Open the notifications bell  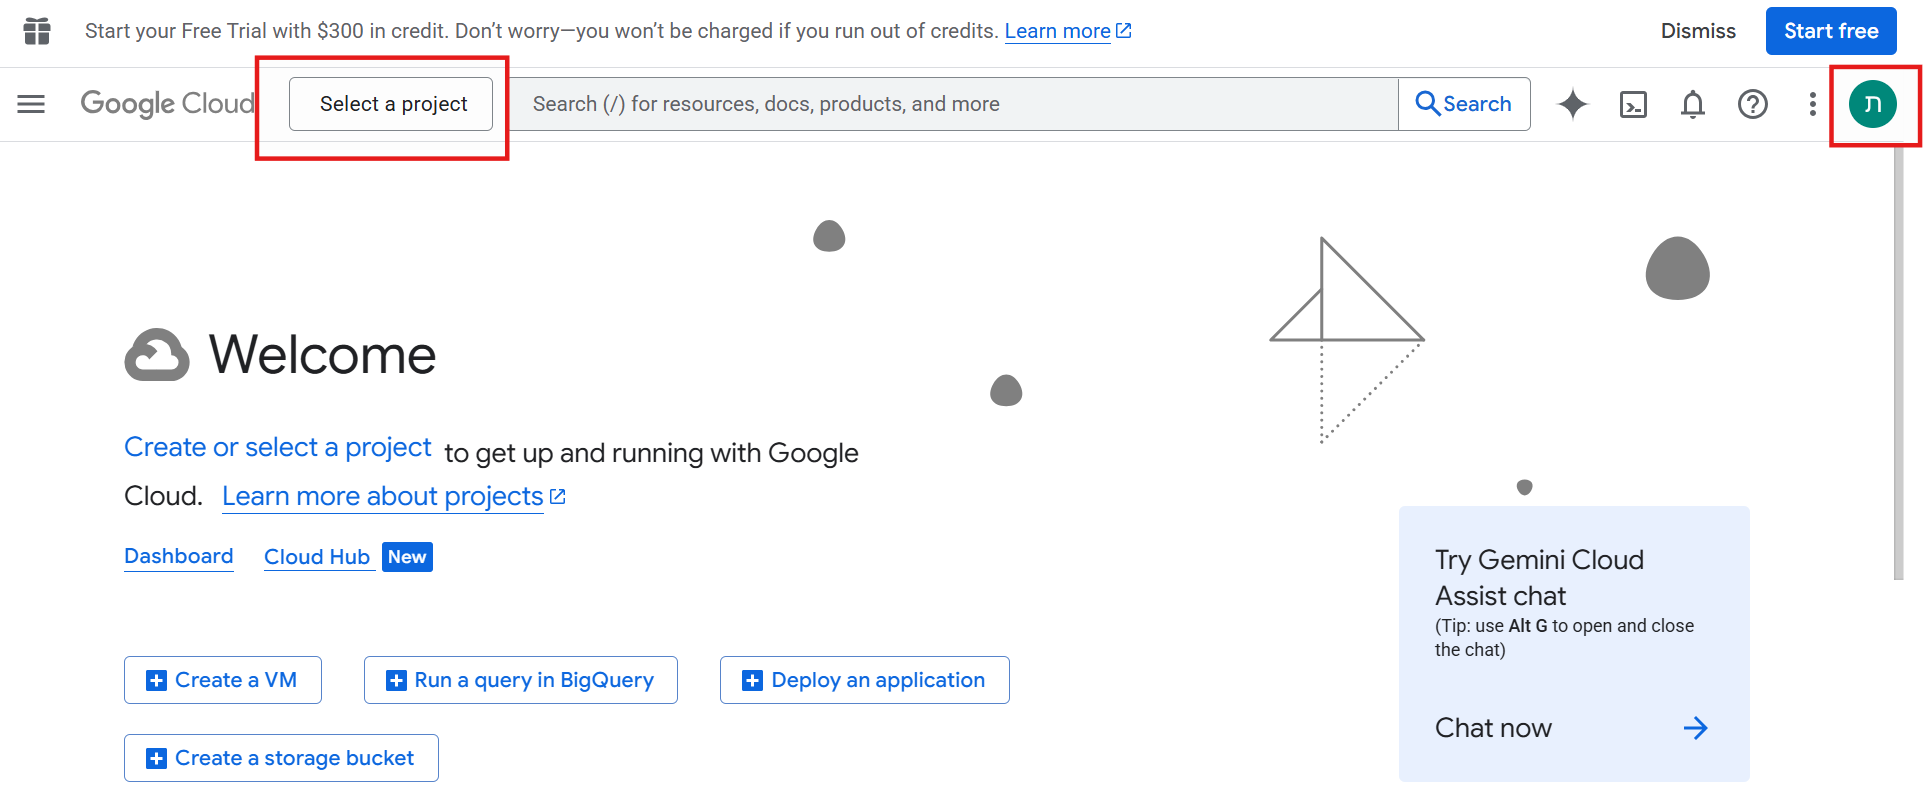[1692, 104]
